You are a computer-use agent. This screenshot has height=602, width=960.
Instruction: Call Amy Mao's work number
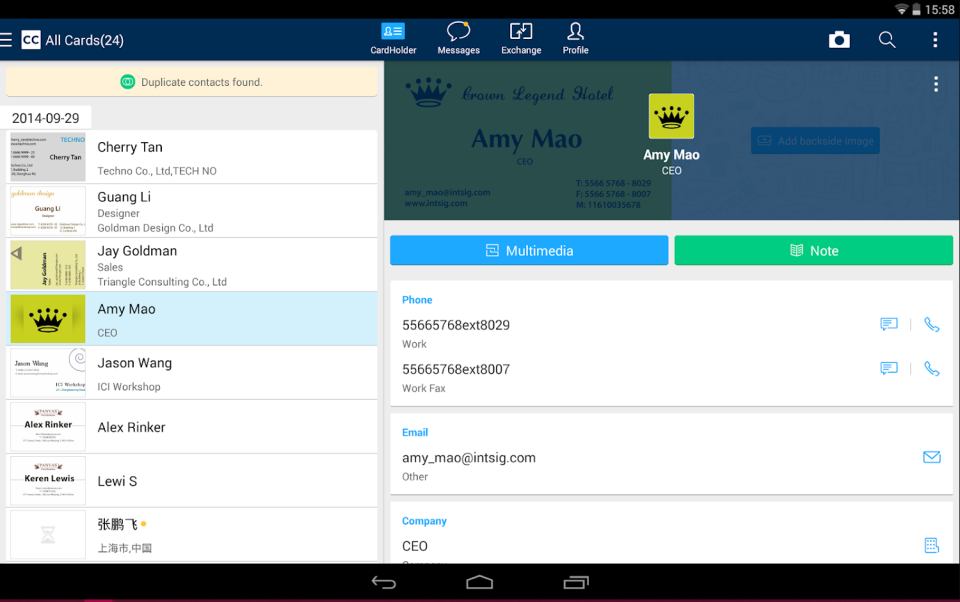tap(932, 324)
